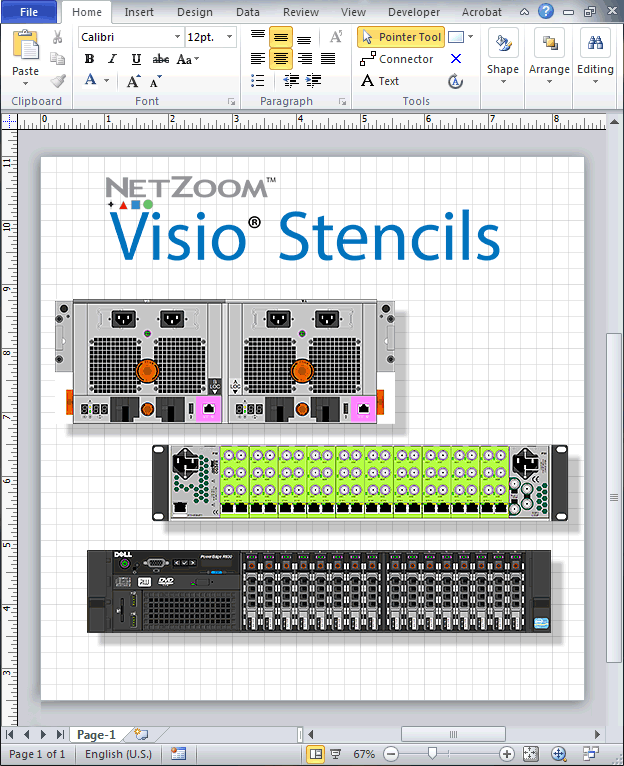This screenshot has height=766, width=624.
Task: Apply bullets to text
Action: 258,81
